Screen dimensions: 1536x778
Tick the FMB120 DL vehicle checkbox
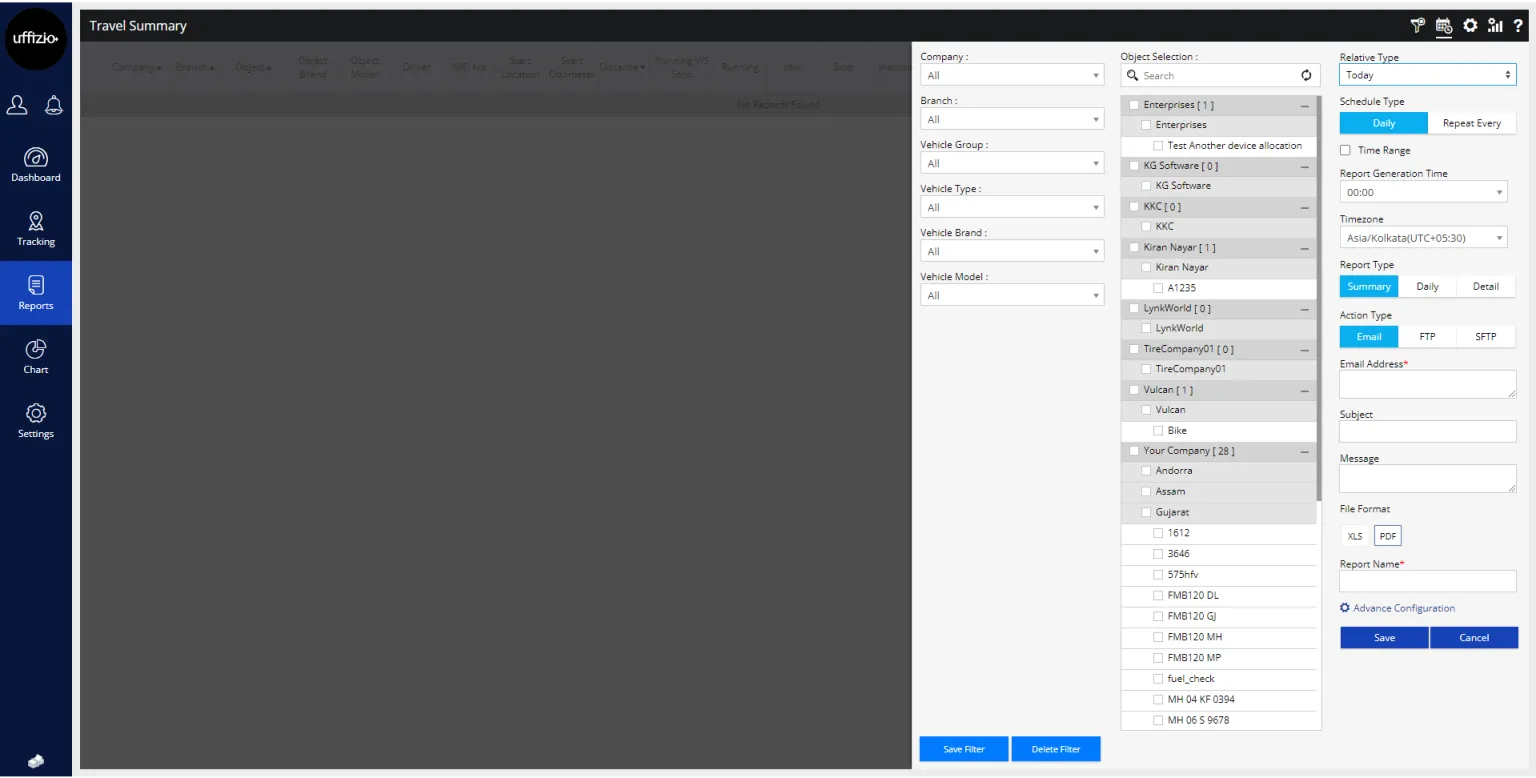[x=1158, y=596]
